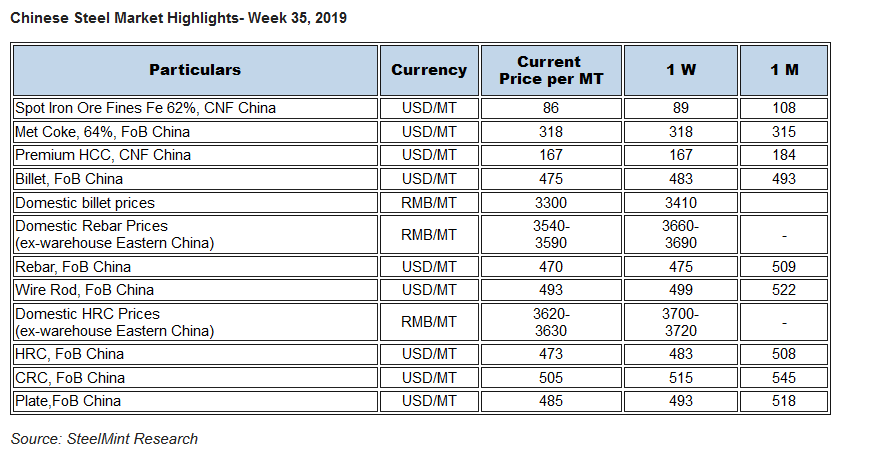Click the Domestic Rebar Prices cell

[195, 235]
